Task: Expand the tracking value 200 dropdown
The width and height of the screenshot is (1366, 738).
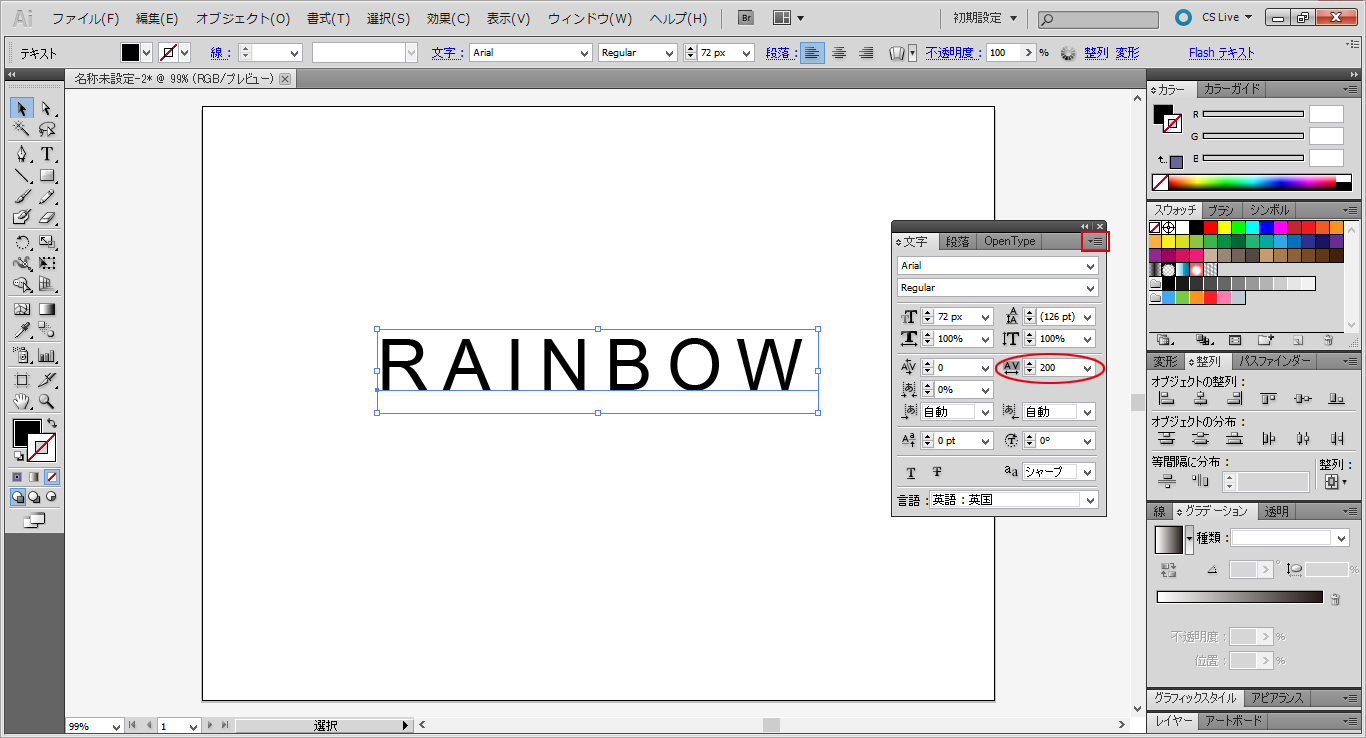Action: click(x=1088, y=368)
